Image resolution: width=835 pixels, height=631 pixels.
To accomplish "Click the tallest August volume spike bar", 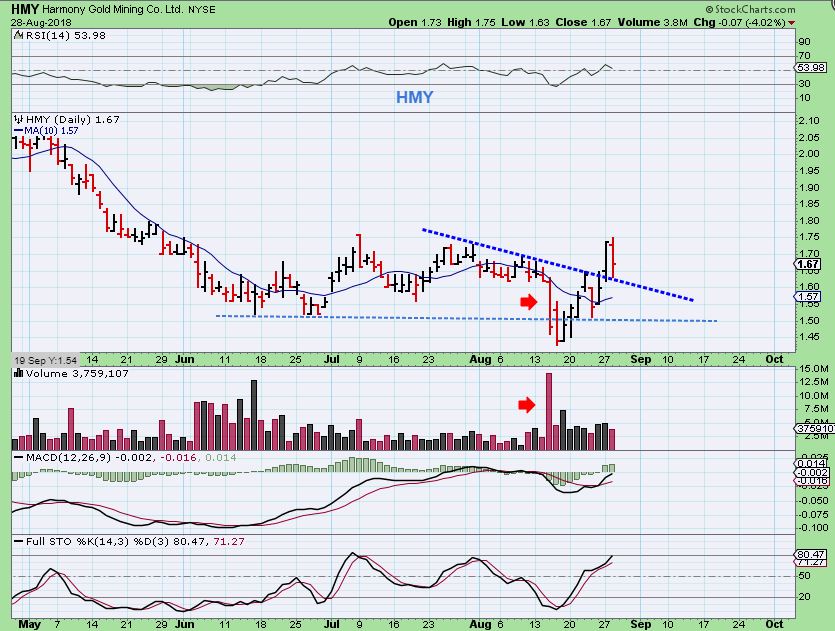I will pos(549,412).
